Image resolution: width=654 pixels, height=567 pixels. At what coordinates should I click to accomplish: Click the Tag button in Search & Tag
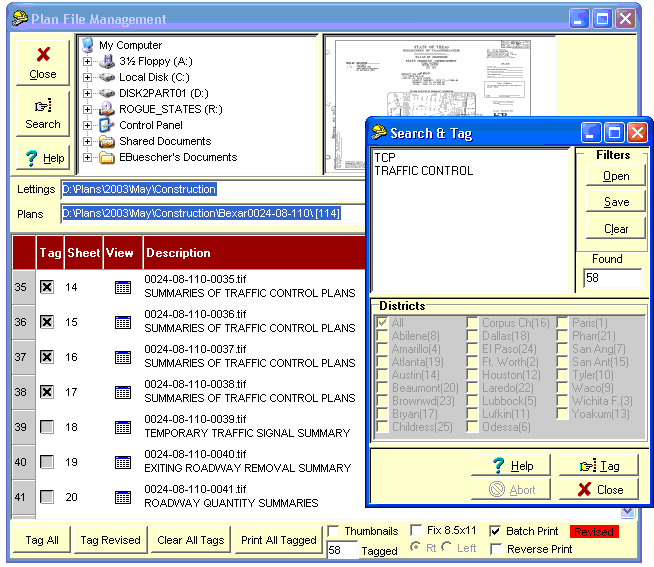pyautogui.click(x=599, y=465)
